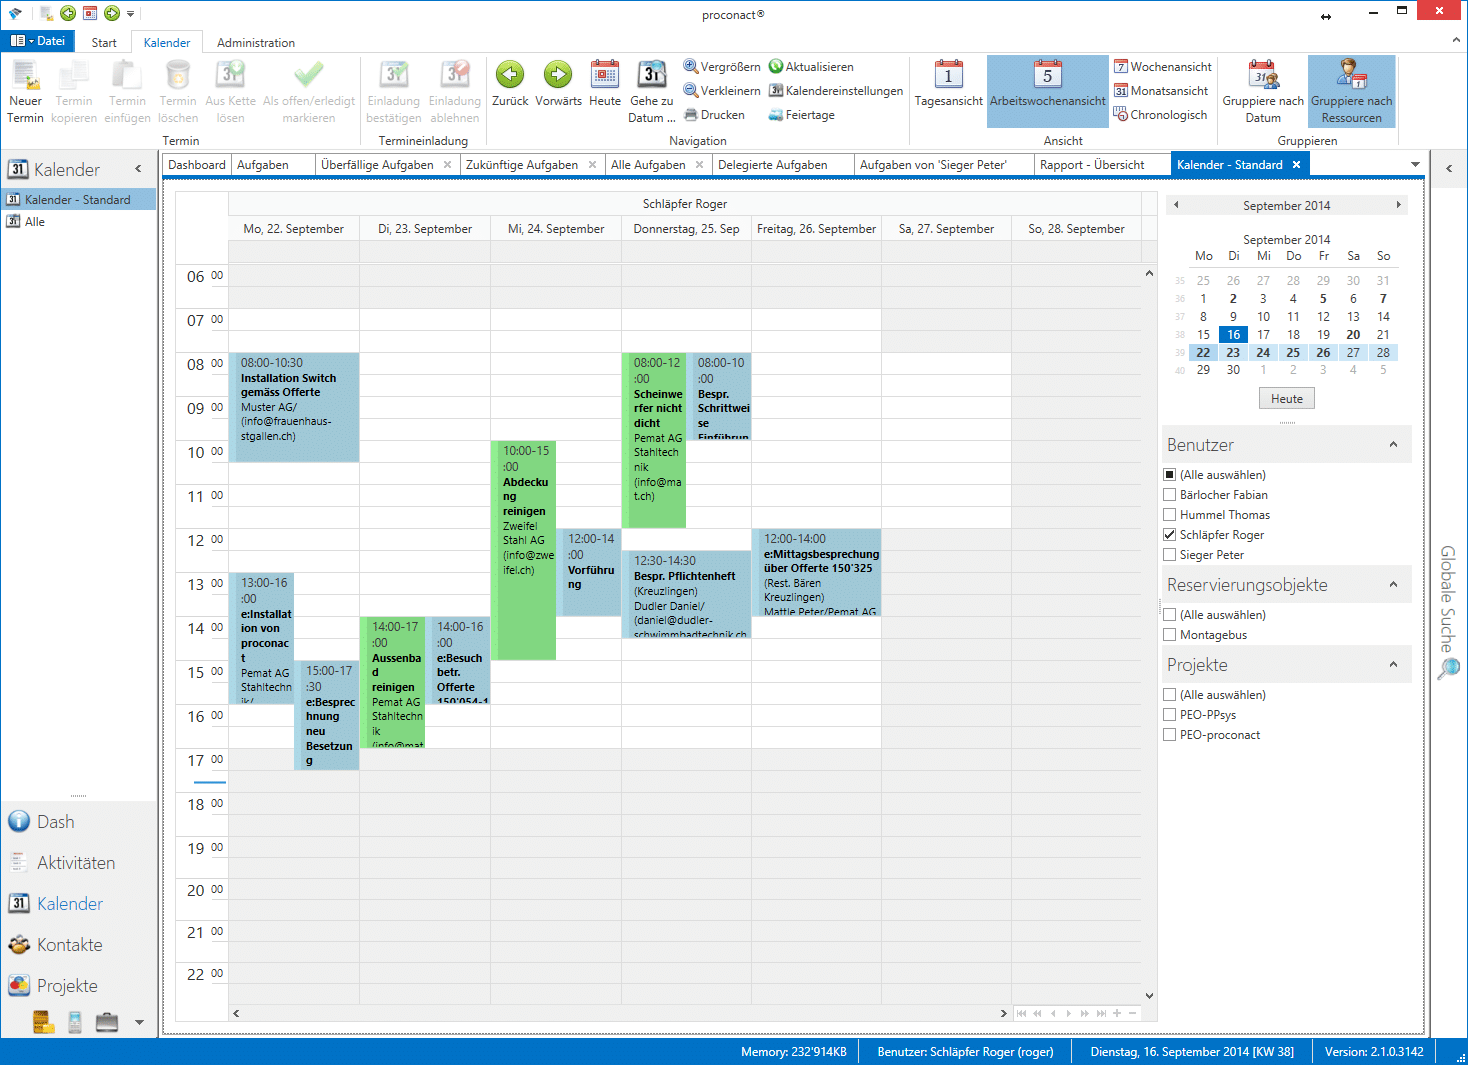The image size is (1468, 1065).
Task: Open the tab list dropdown arrow
Action: pyautogui.click(x=1415, y=165)
